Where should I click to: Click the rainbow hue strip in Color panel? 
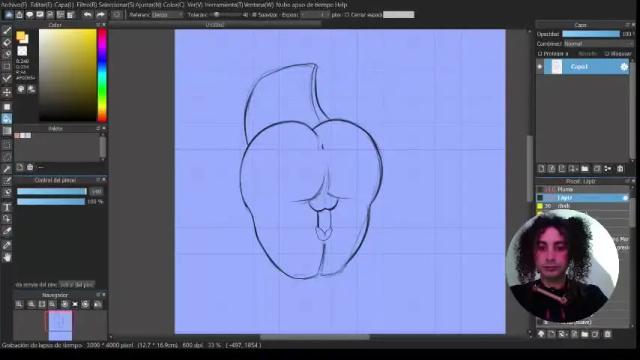coord(102,75)
